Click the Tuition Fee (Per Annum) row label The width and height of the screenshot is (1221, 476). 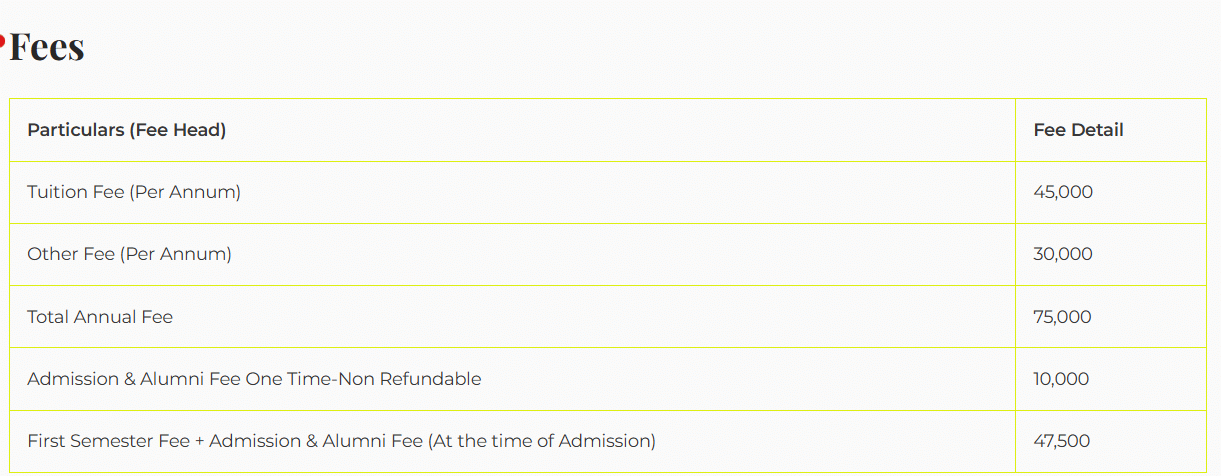134,192
